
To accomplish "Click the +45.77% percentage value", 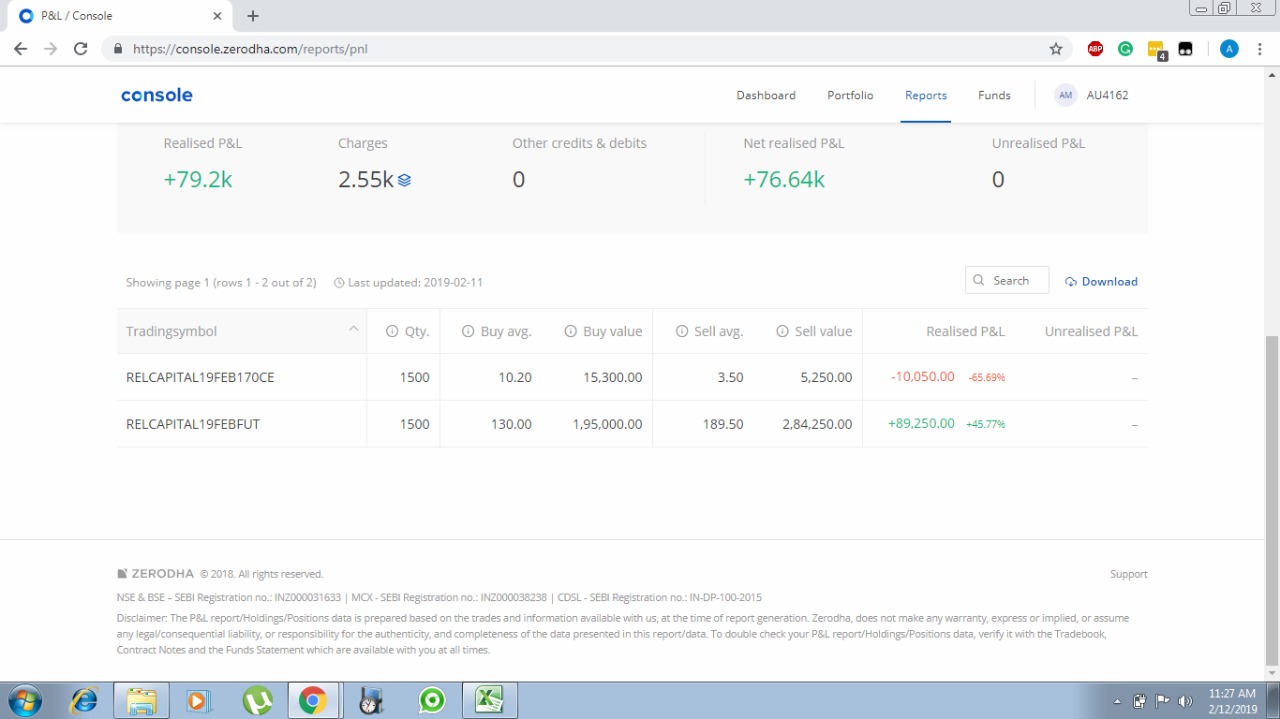I will [985, 425].
